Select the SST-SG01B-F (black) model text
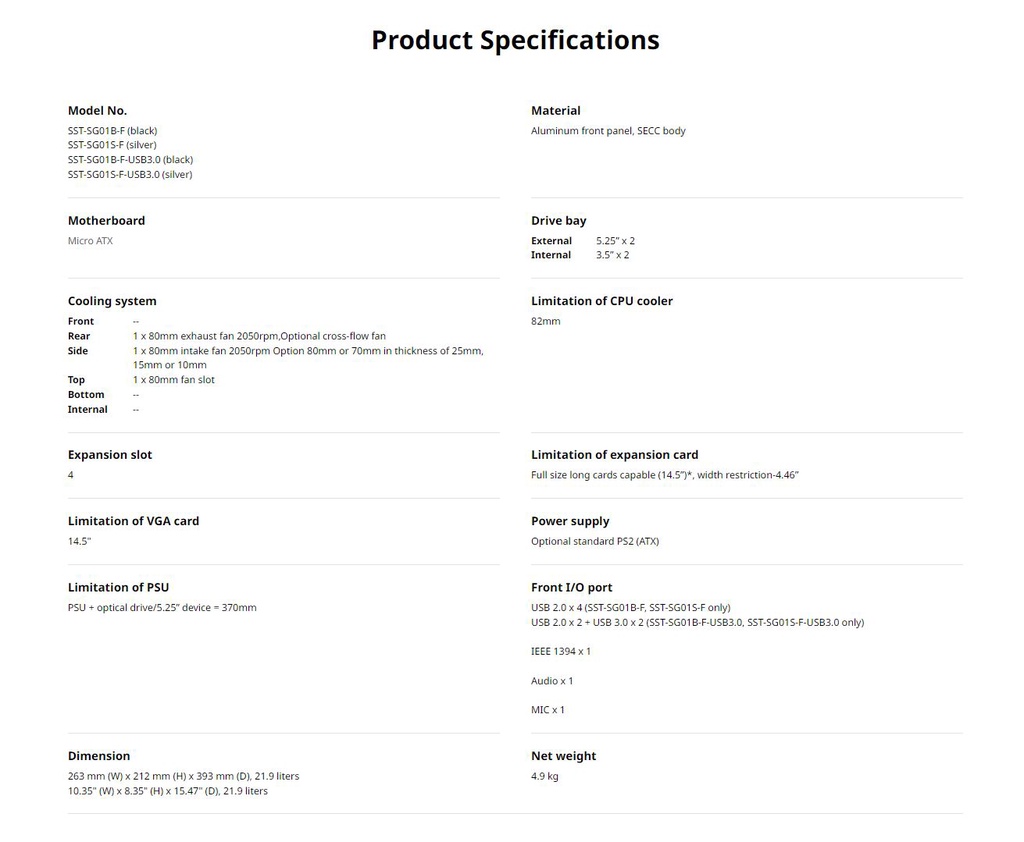This screenshot has width=1024, height=842. click(x=112, y=131)
